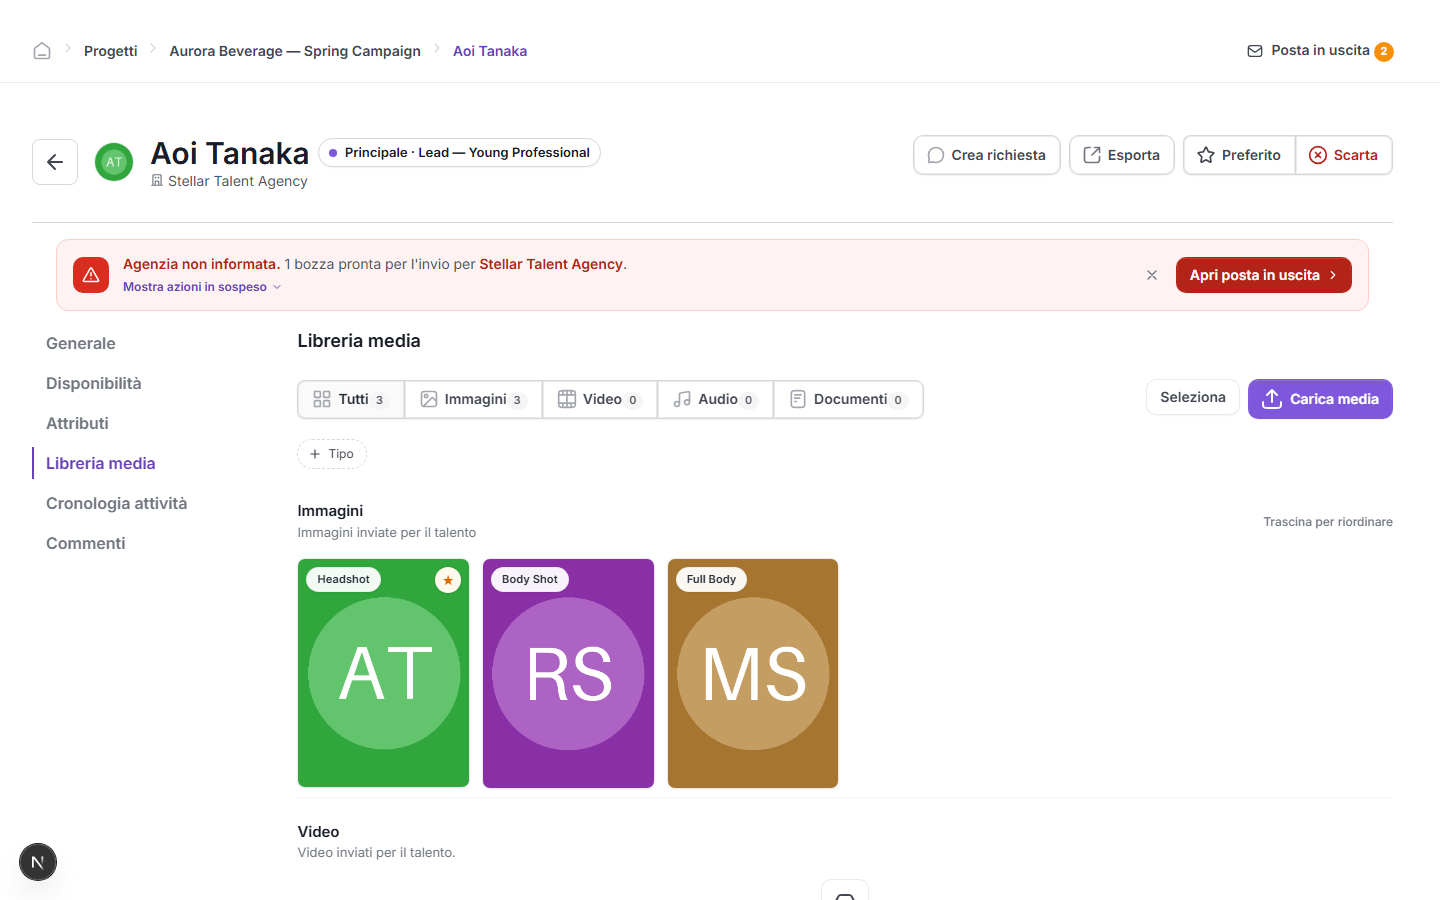Click the Libreria media heading
This screenshot has width=1440, height=900.
[x=359, y=341]
